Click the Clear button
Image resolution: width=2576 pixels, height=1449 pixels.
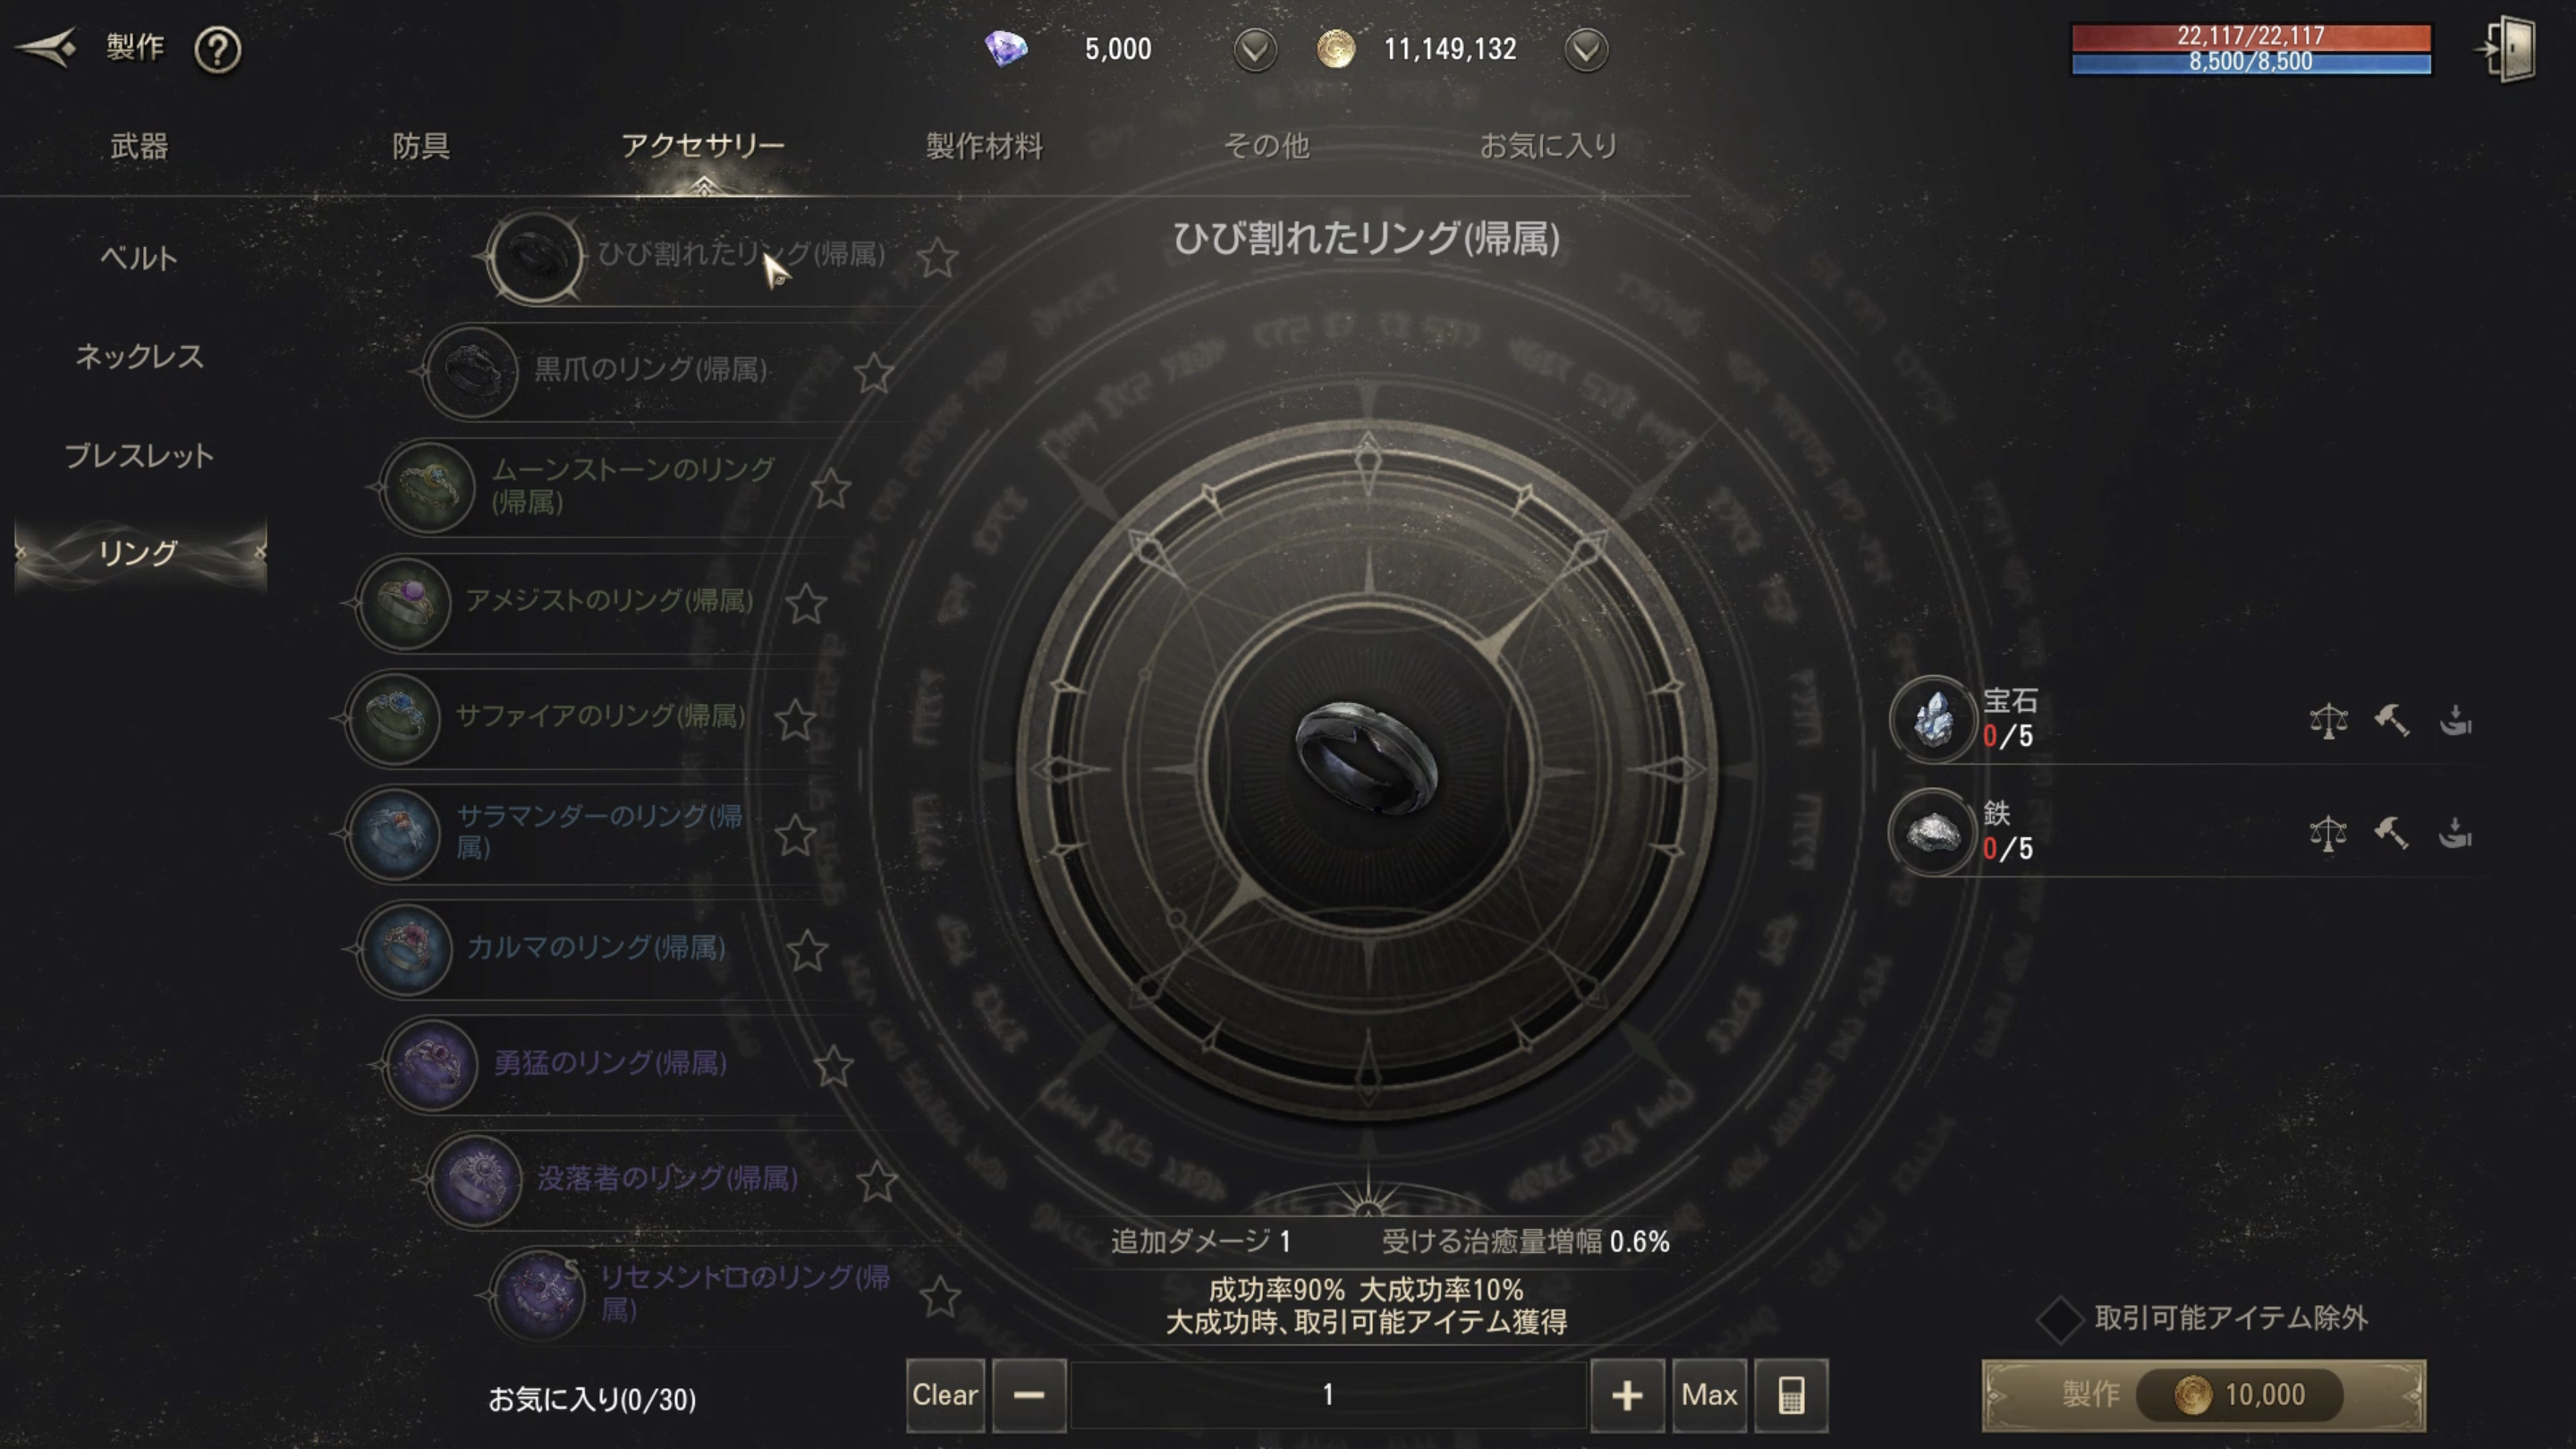point(945,1395)
